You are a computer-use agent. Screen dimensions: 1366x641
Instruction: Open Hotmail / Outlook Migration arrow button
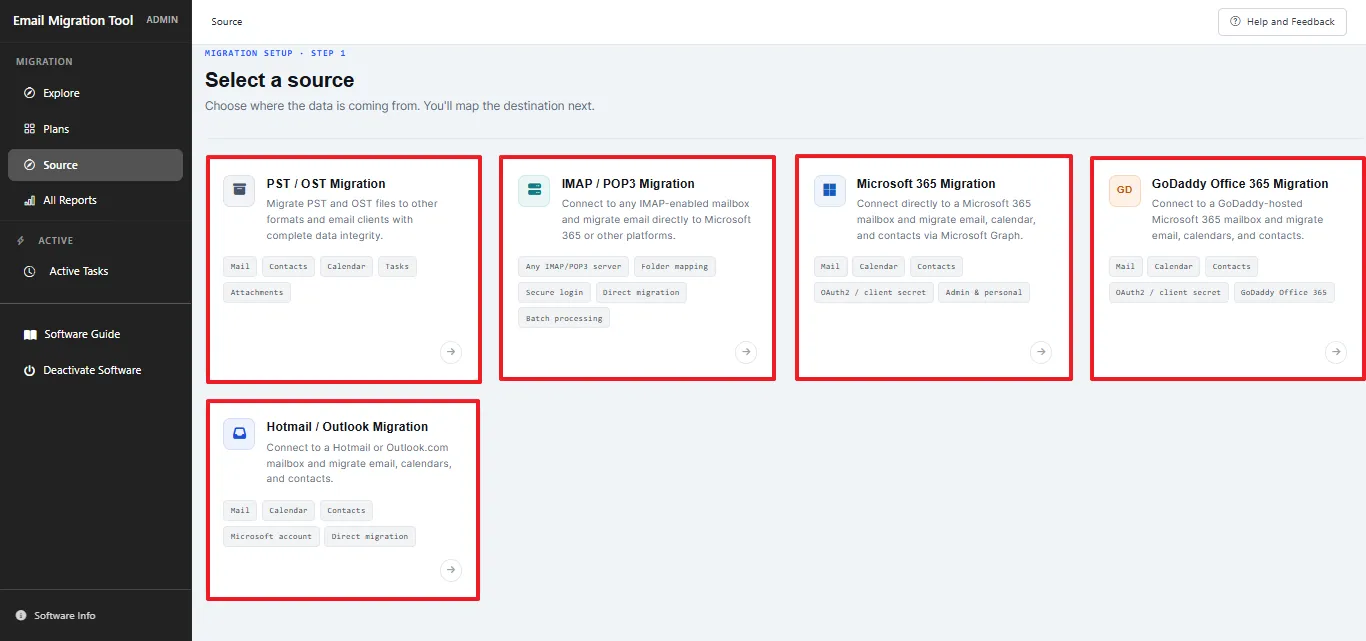pyautogui.click(x=451, y=570)
